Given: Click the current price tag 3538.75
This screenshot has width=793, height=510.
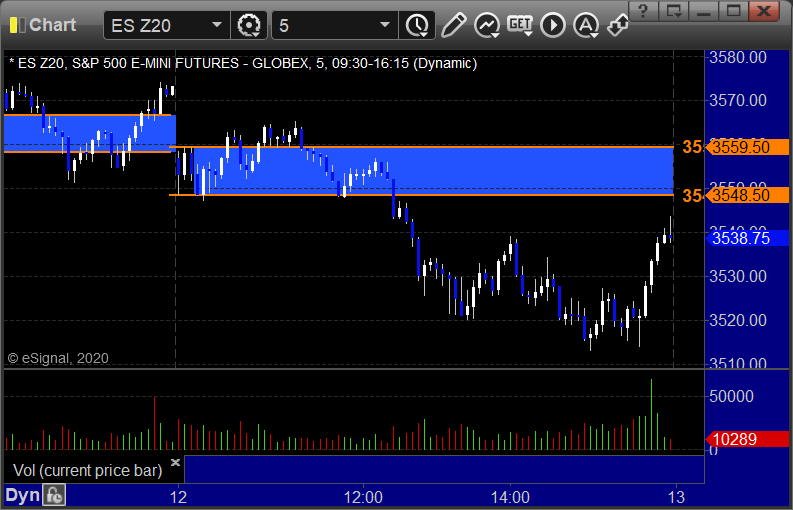Looking at the screenshot, I should pos(747,238).
